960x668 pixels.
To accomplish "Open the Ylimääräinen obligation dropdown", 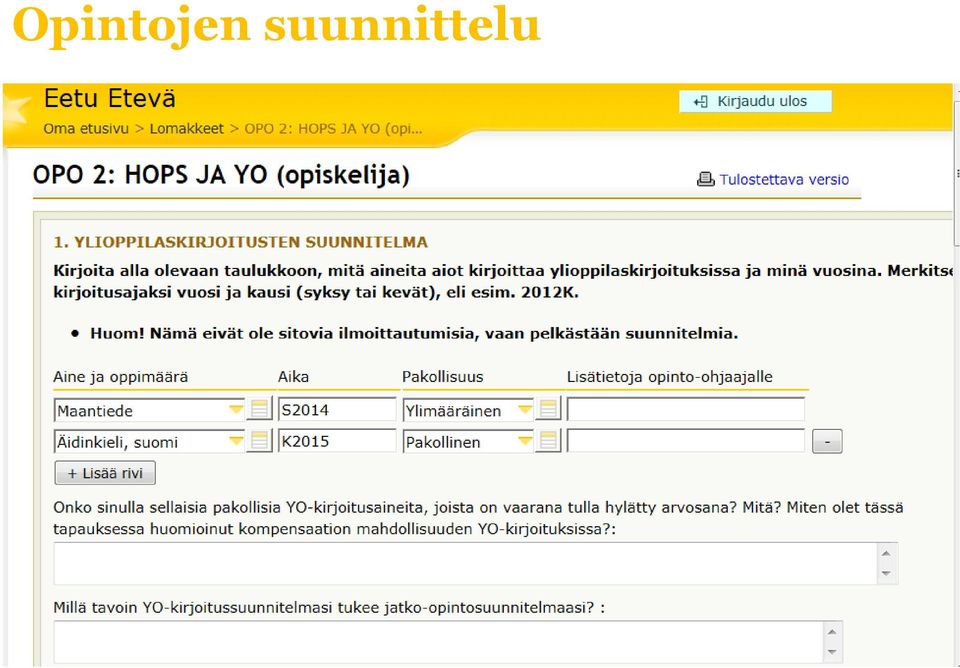I will pos(525,410).
